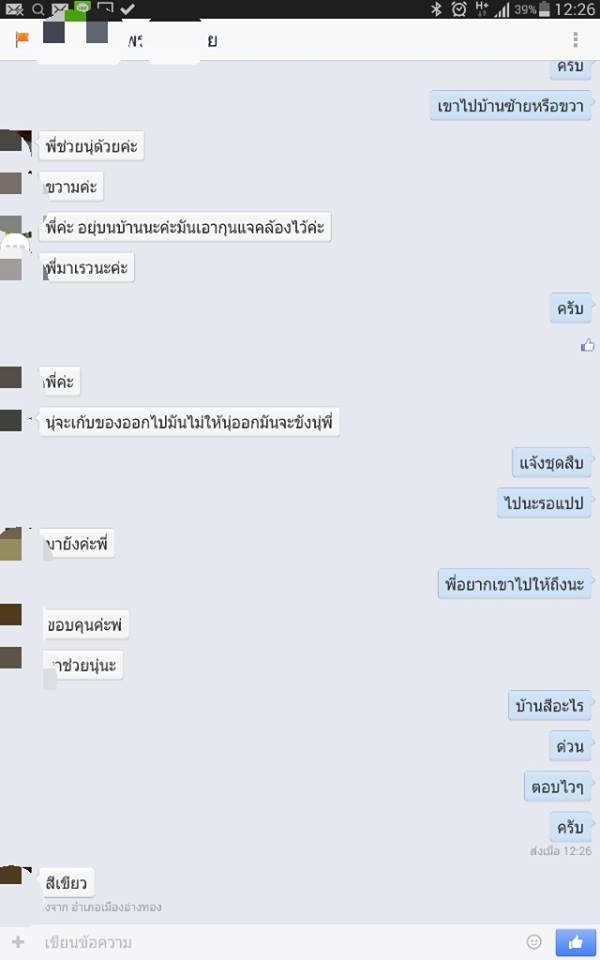Image resolution: width=600 pixels, height=960 pixels.
Task: Focus the เขียนข้อความ message input field
Action: [x=276, y=942]
